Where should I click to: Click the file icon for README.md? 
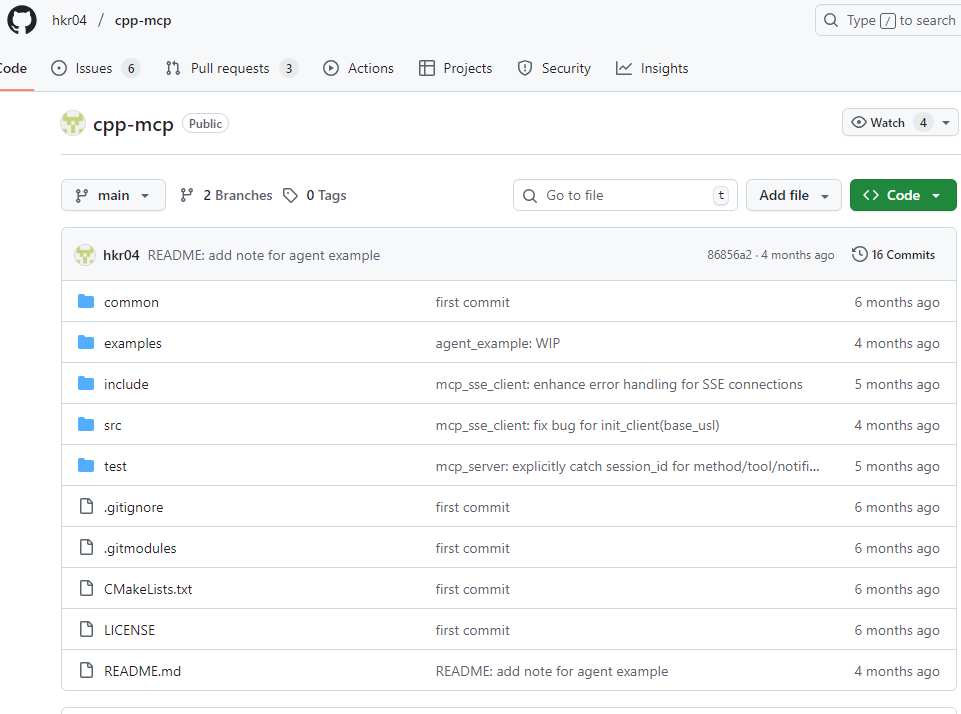(x=86, y=670)
